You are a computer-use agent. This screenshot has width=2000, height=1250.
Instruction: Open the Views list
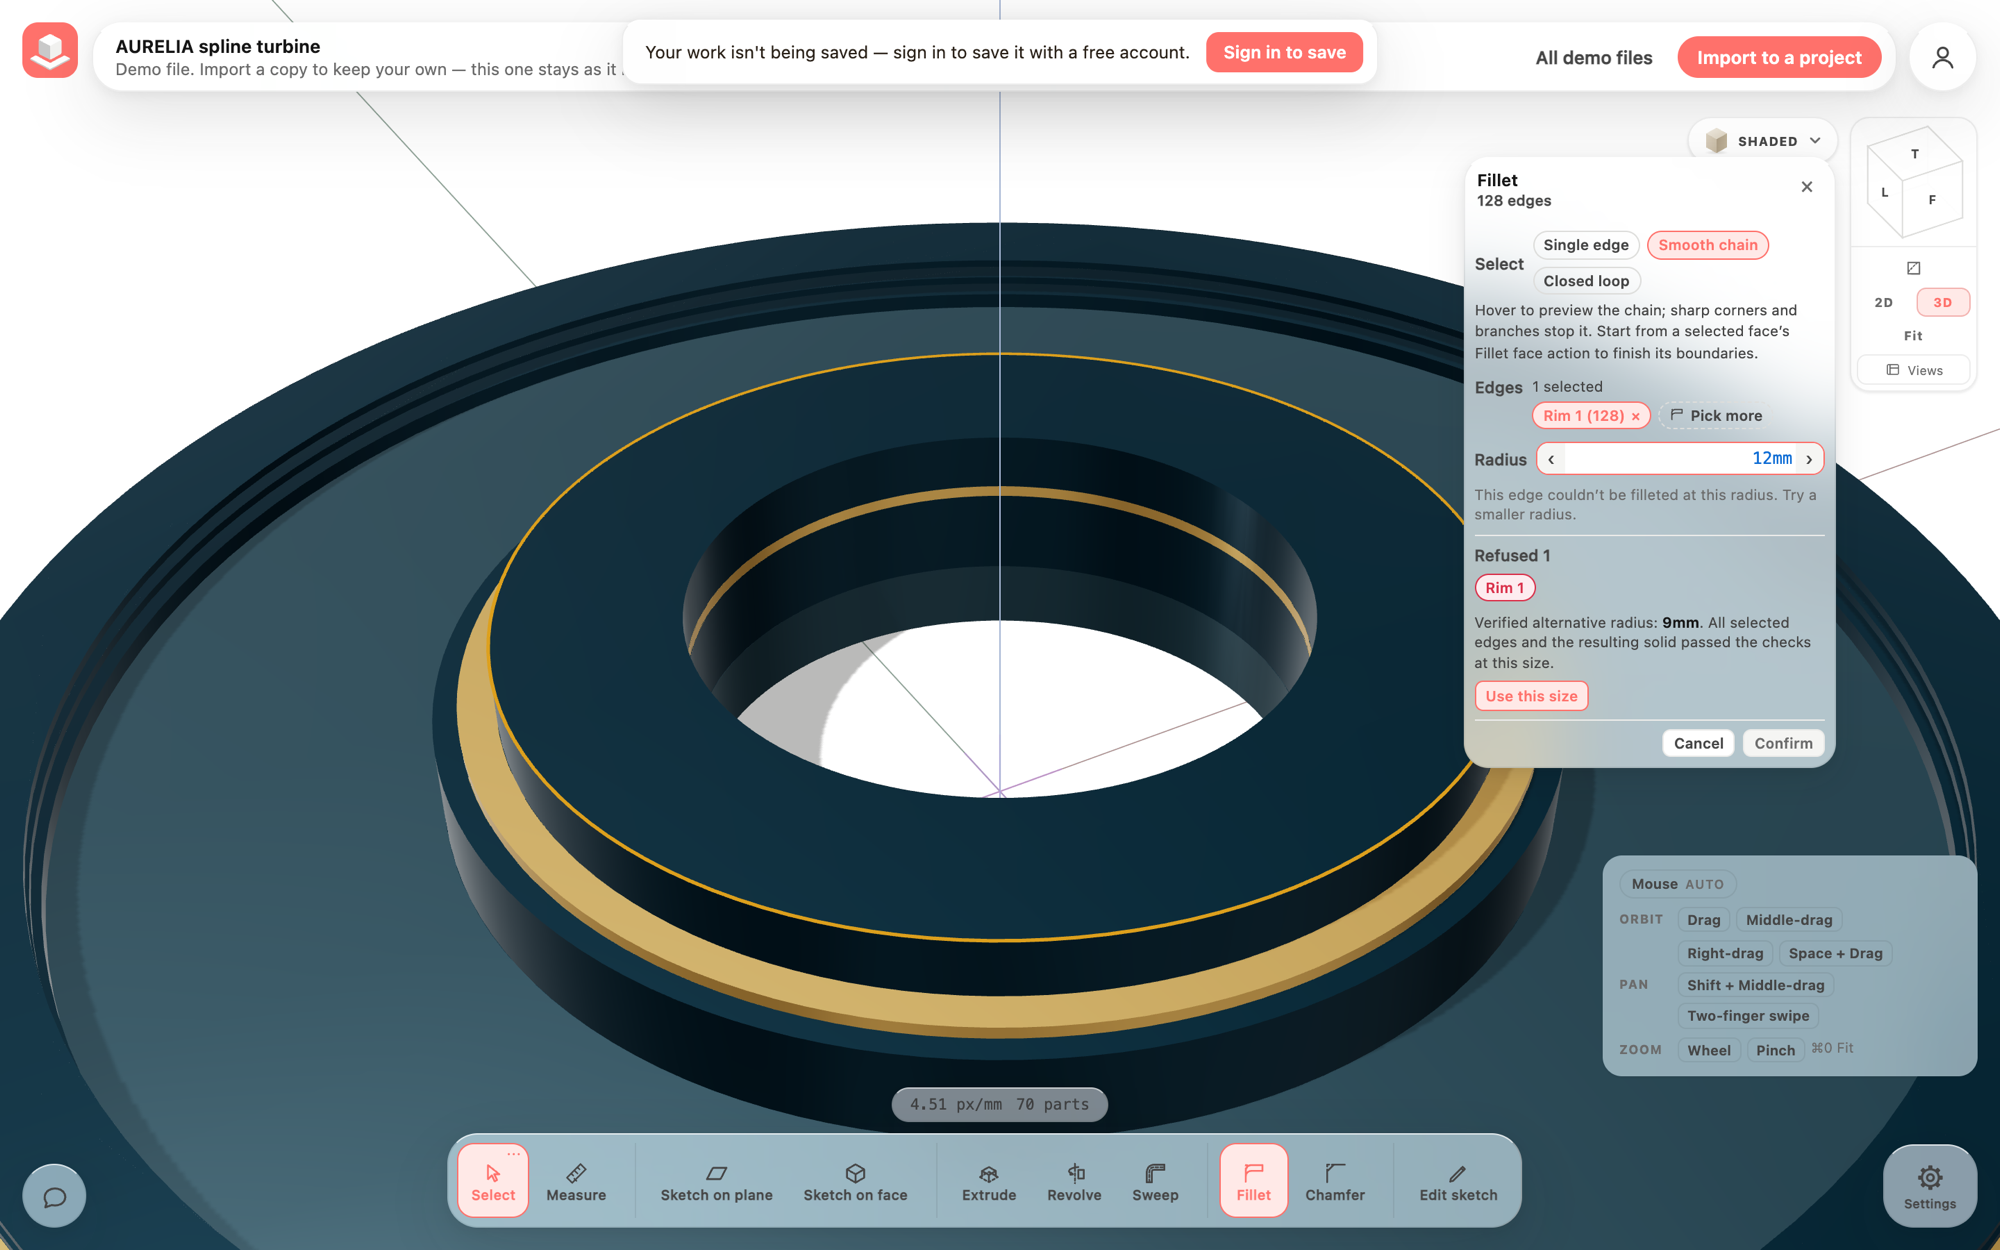click(1914, 370)
